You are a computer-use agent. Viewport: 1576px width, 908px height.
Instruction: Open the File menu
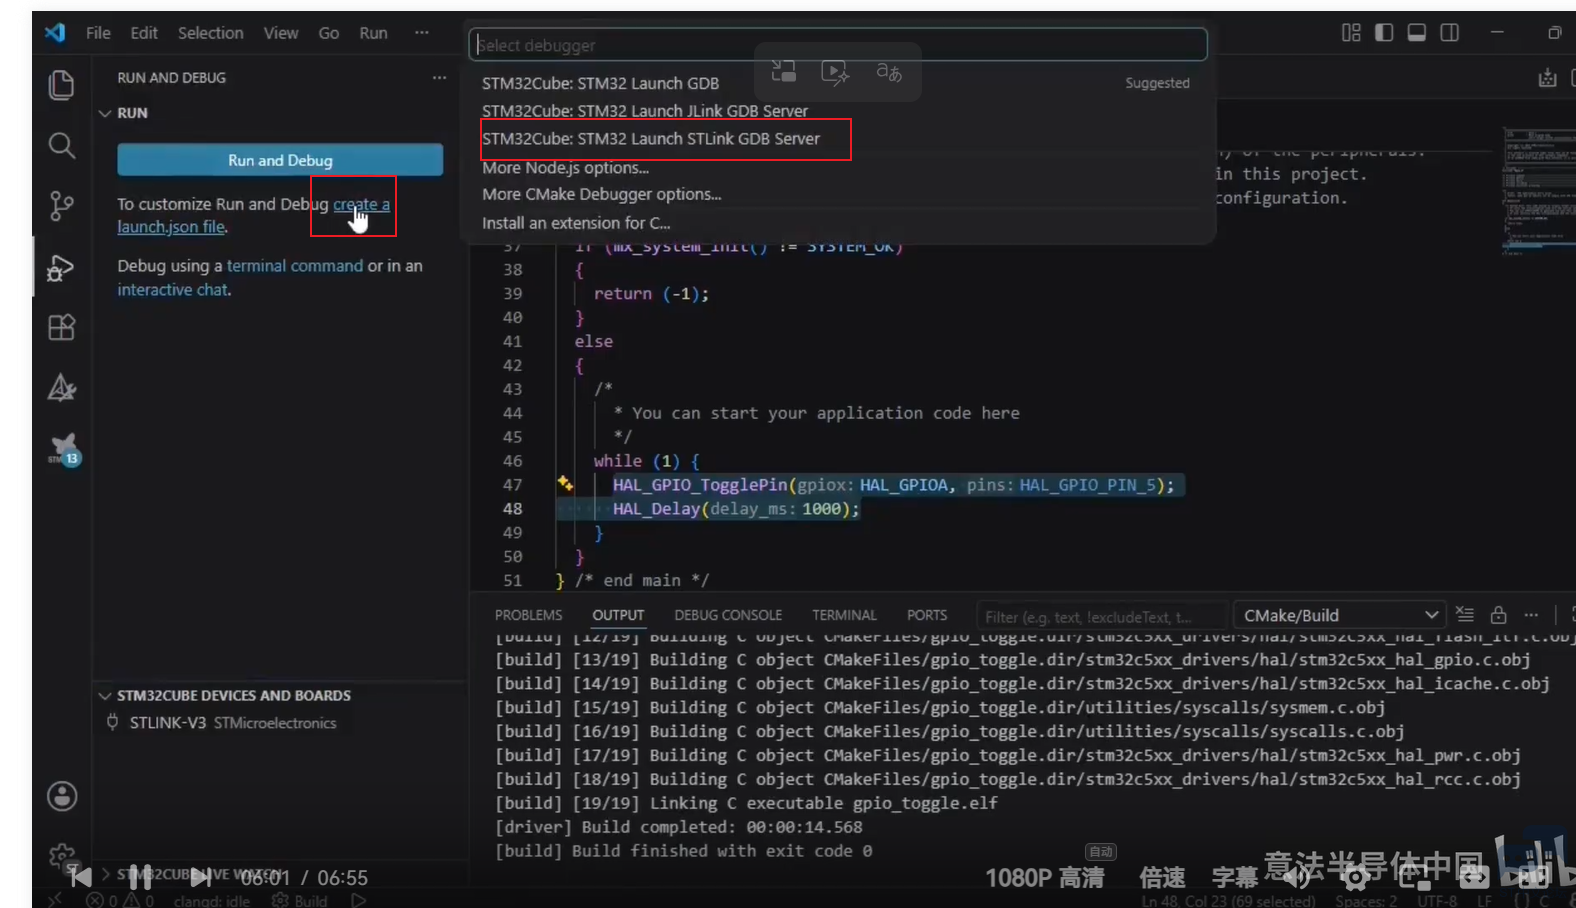click(98, 33)
